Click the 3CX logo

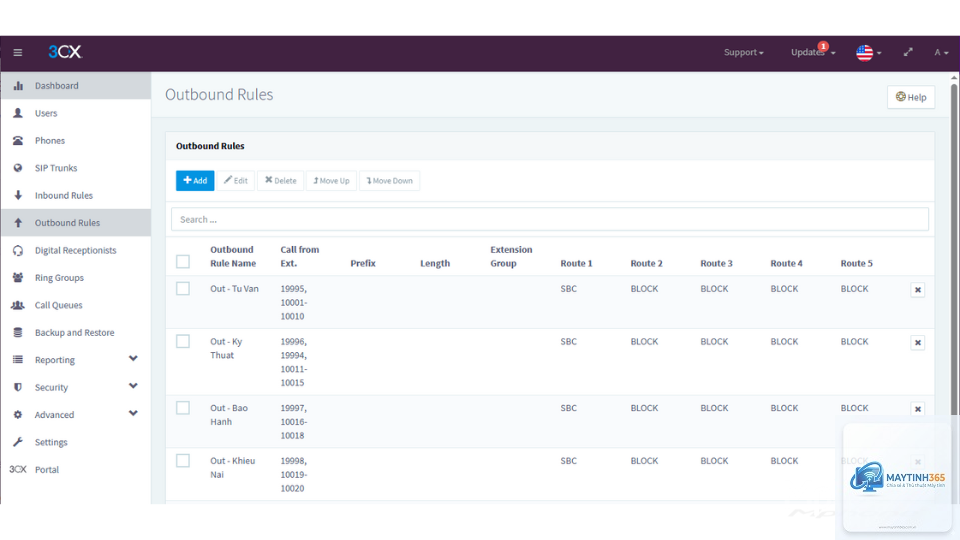point(65,52)
